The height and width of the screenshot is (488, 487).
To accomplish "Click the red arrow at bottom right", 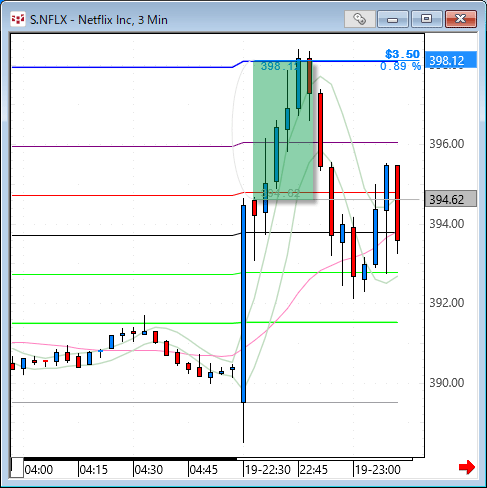I will click(x=467, y=467).
